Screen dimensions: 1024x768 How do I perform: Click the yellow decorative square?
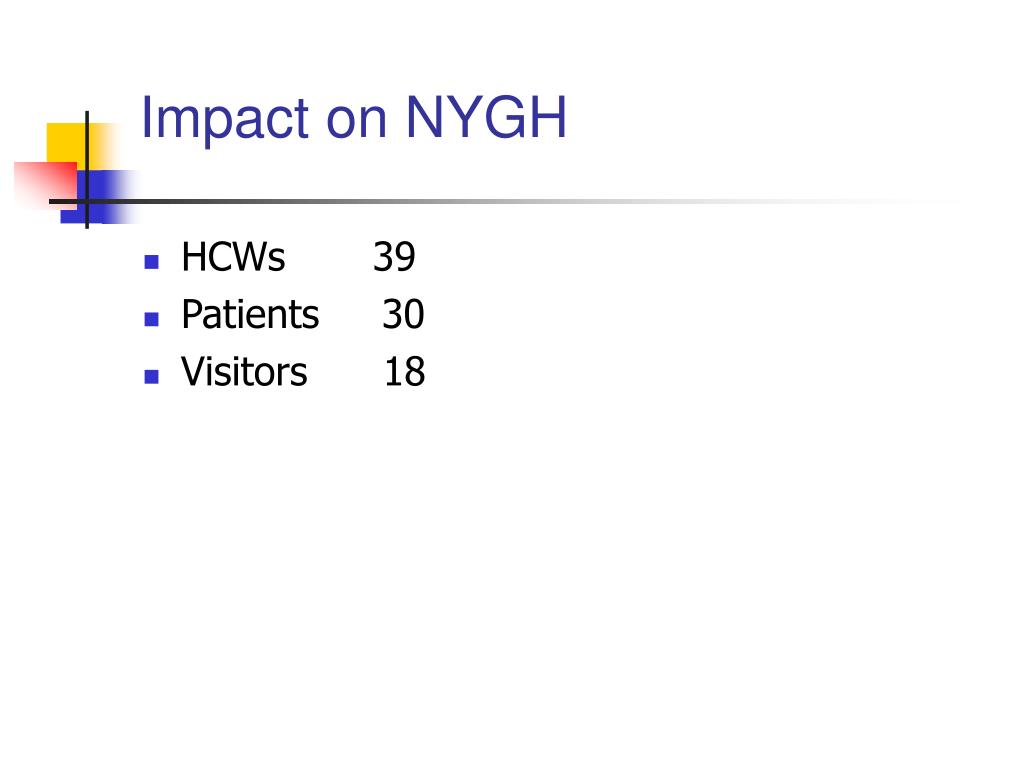72,145
